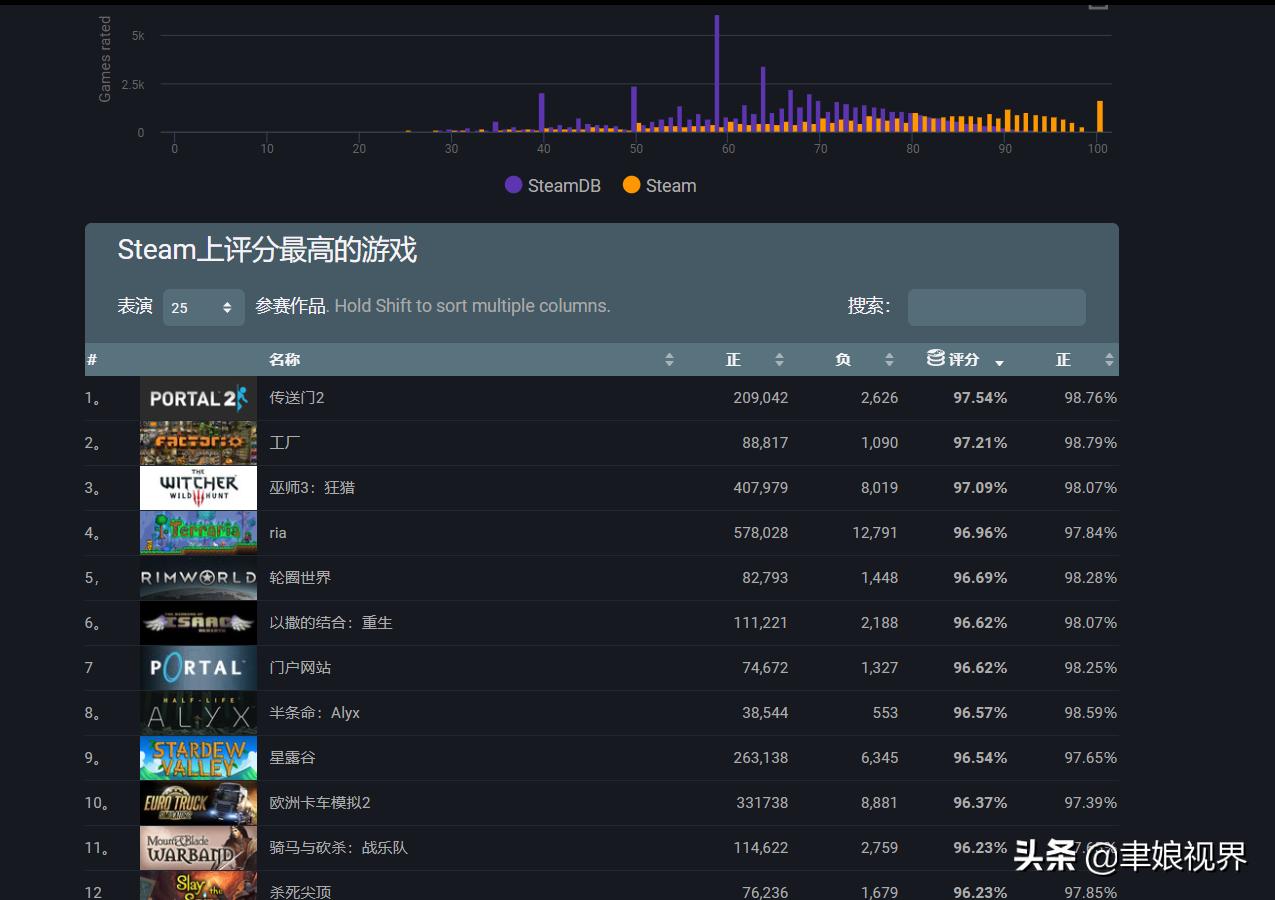The height and width of the screenshot is (900, 1275).
Task: Open the Euro Truck Simulator 2 cover art
Action: tap(197, 802)
